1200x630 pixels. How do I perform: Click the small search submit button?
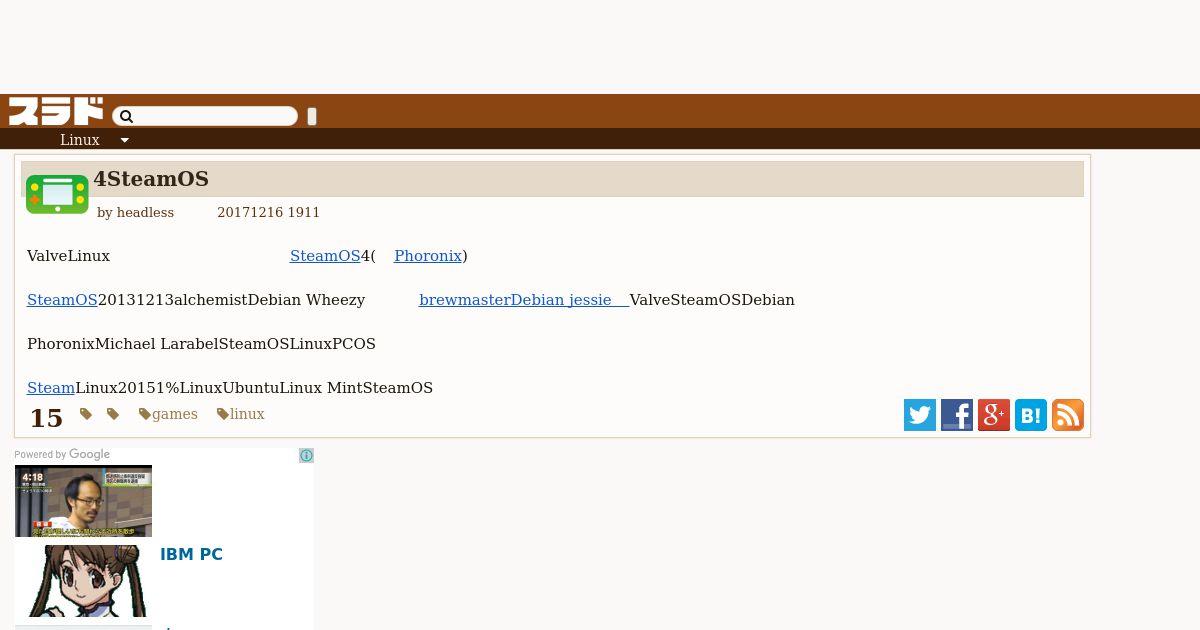click(x=312, y=117)
